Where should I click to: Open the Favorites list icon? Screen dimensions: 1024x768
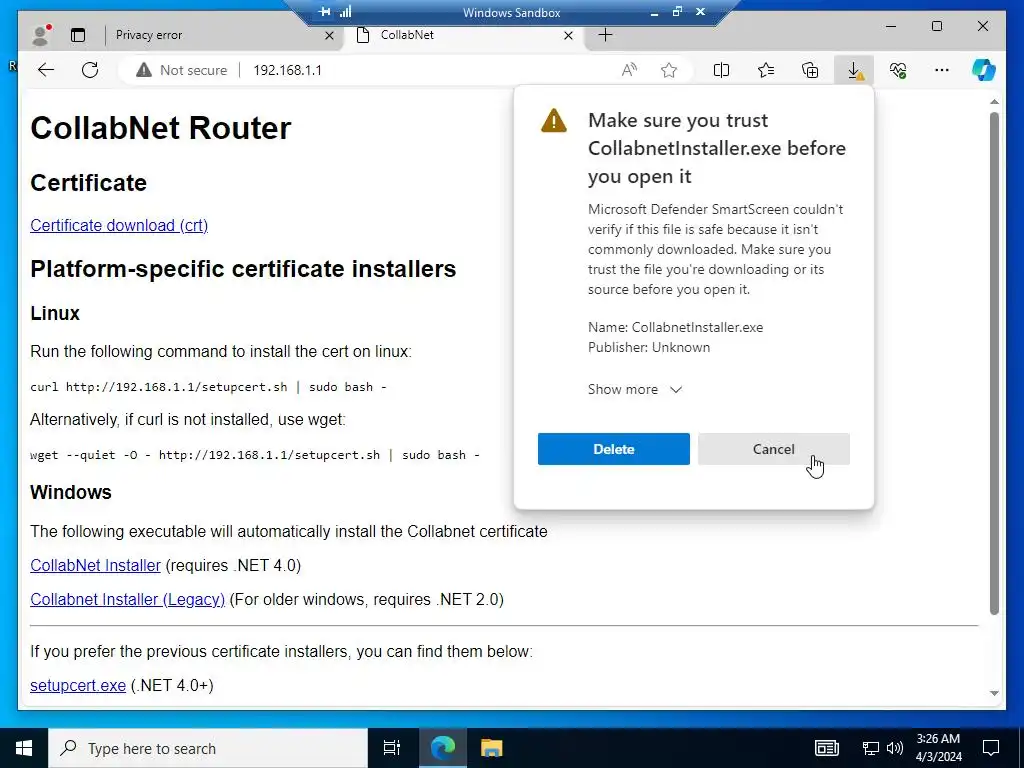click(765, 70)
